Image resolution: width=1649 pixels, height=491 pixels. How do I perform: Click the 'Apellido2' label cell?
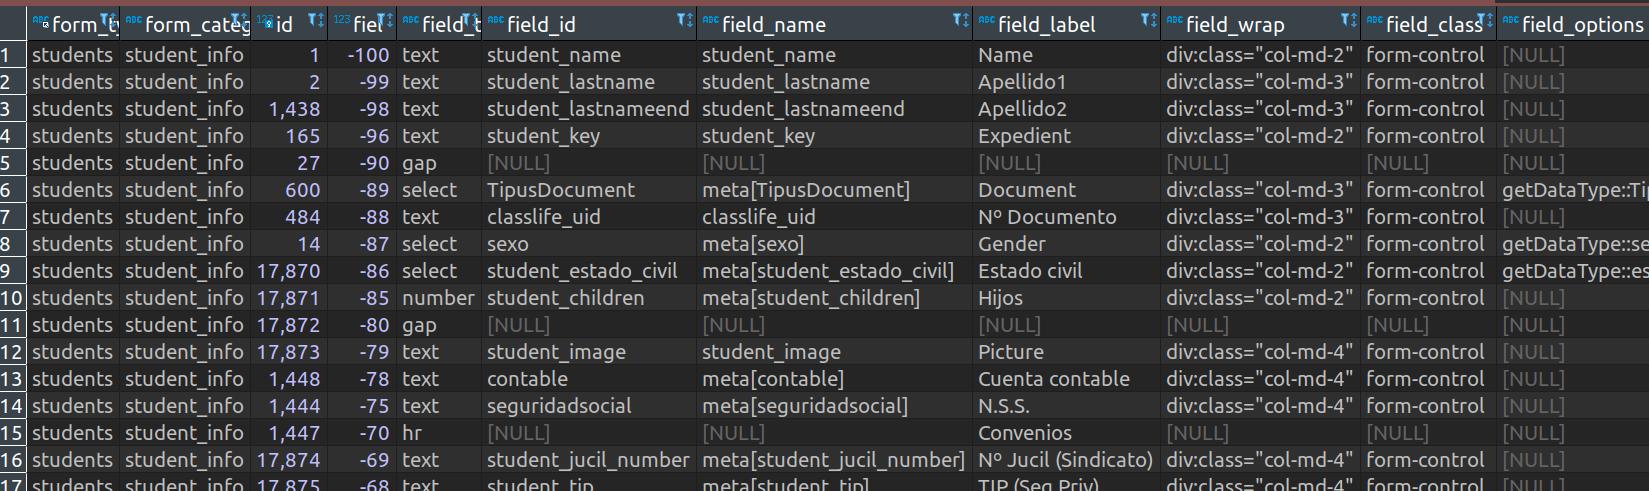coord(1066,109)
